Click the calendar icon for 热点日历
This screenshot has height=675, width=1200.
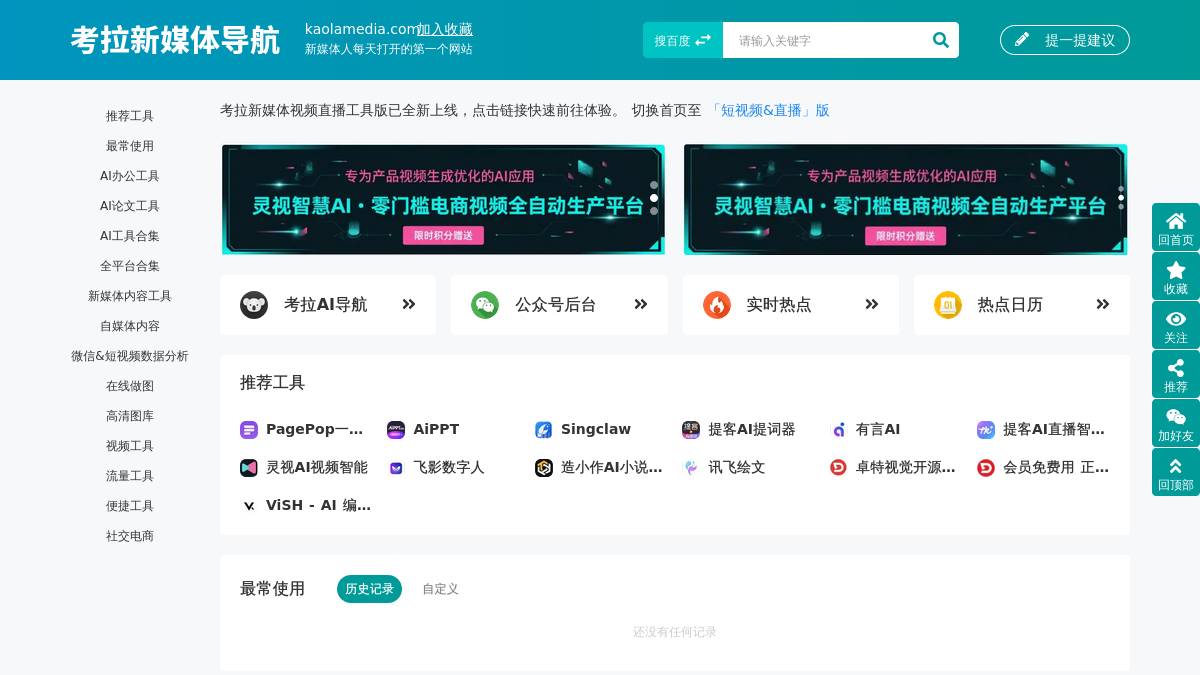pyautogui.click(x=948, y=305)
